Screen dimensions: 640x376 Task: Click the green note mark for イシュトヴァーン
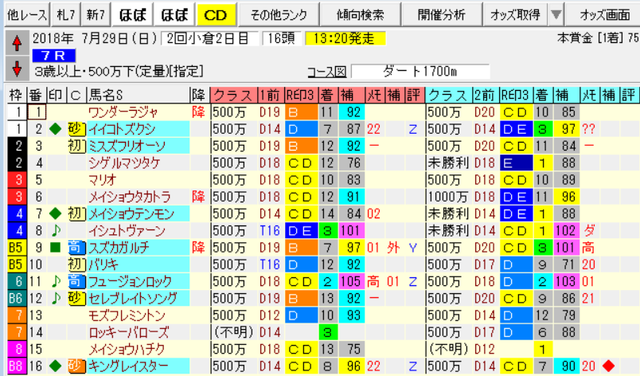56,230
